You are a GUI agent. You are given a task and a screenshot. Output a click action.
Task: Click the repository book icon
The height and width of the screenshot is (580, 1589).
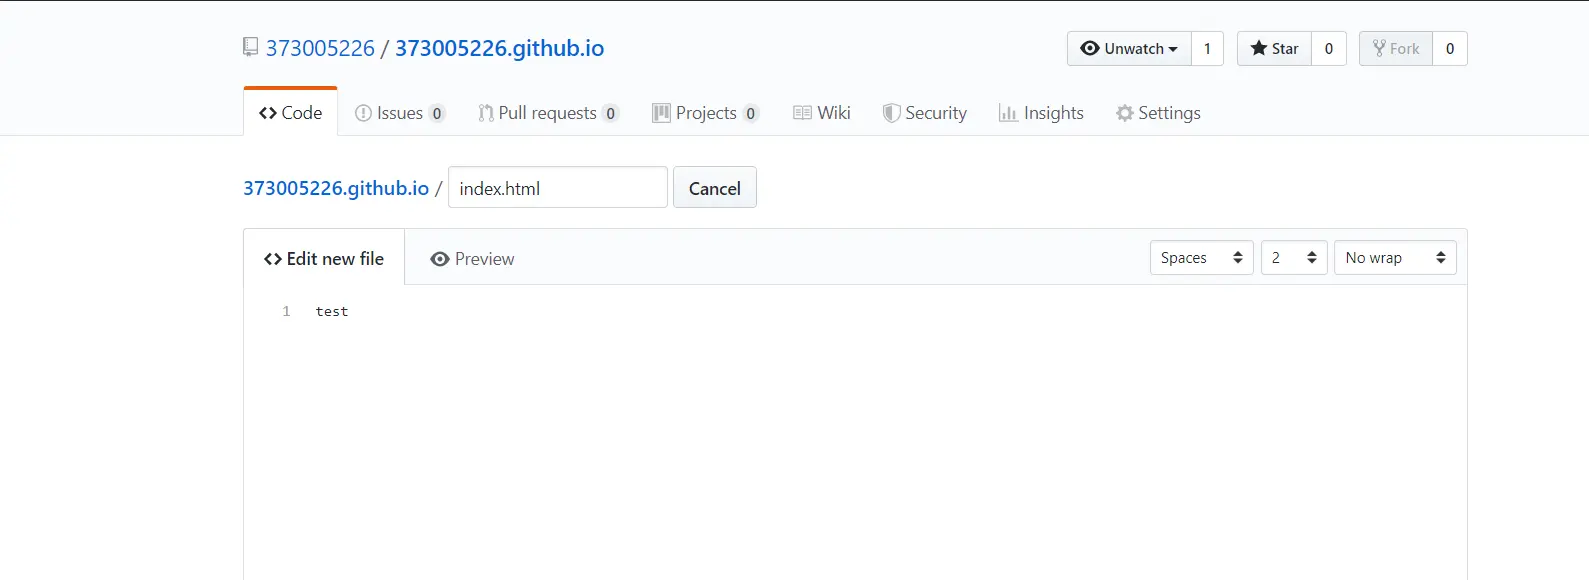click(250, 47)
